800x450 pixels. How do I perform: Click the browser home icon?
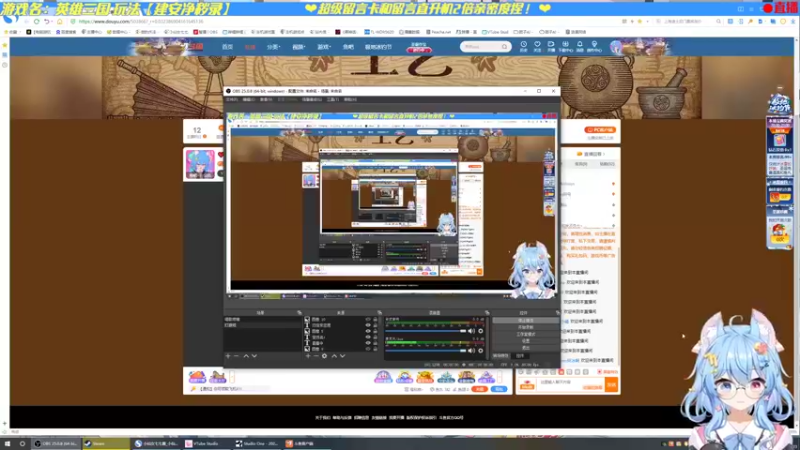[x=60, y=21]
